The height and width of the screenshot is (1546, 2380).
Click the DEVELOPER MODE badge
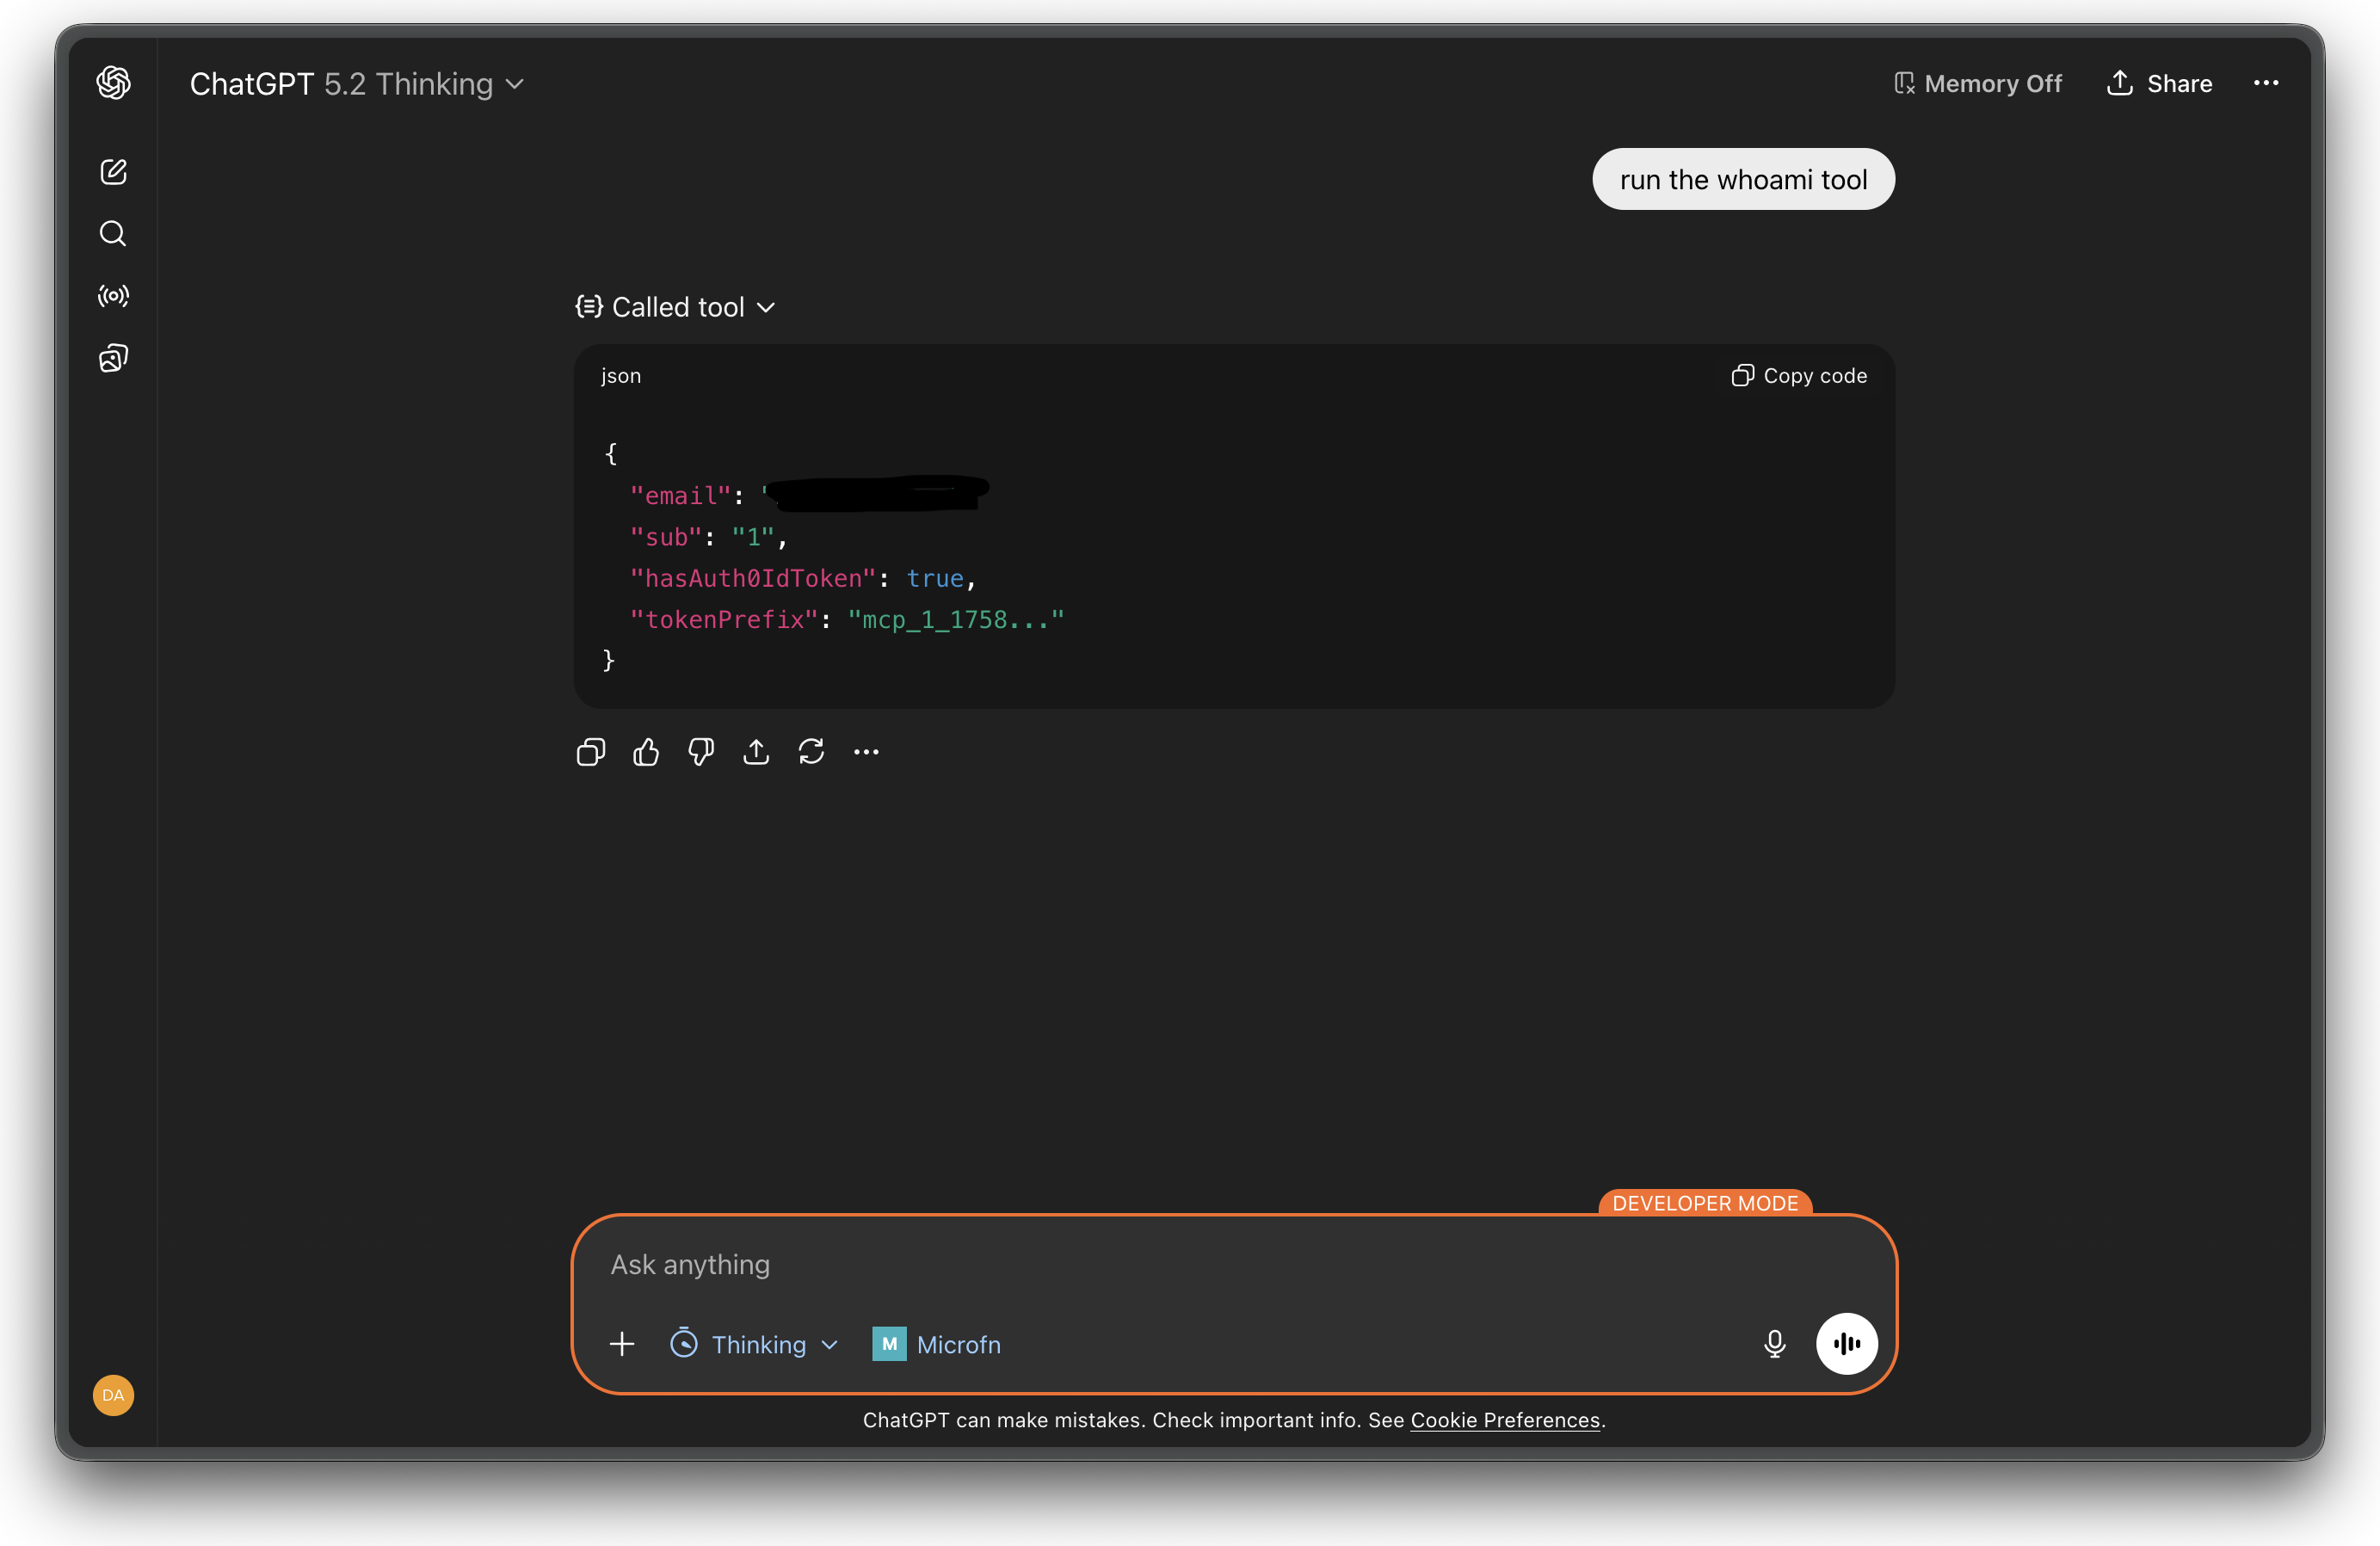click(1705, 1203)
